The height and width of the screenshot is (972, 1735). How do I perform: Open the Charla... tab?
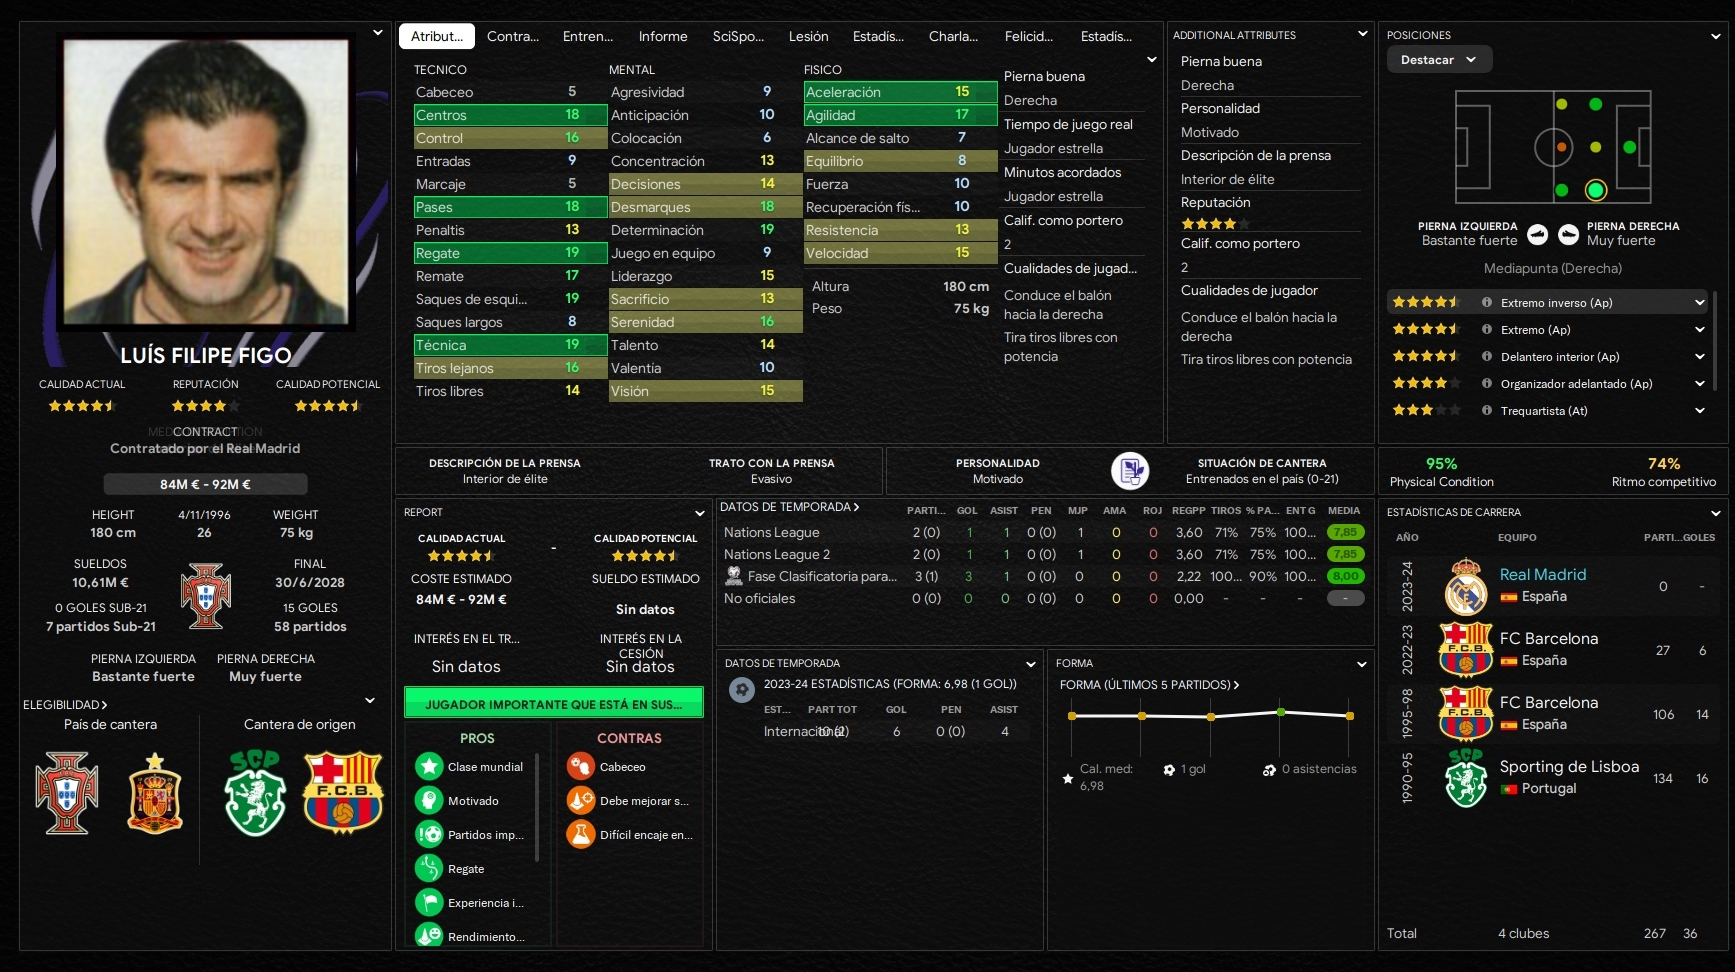point(953,36)
